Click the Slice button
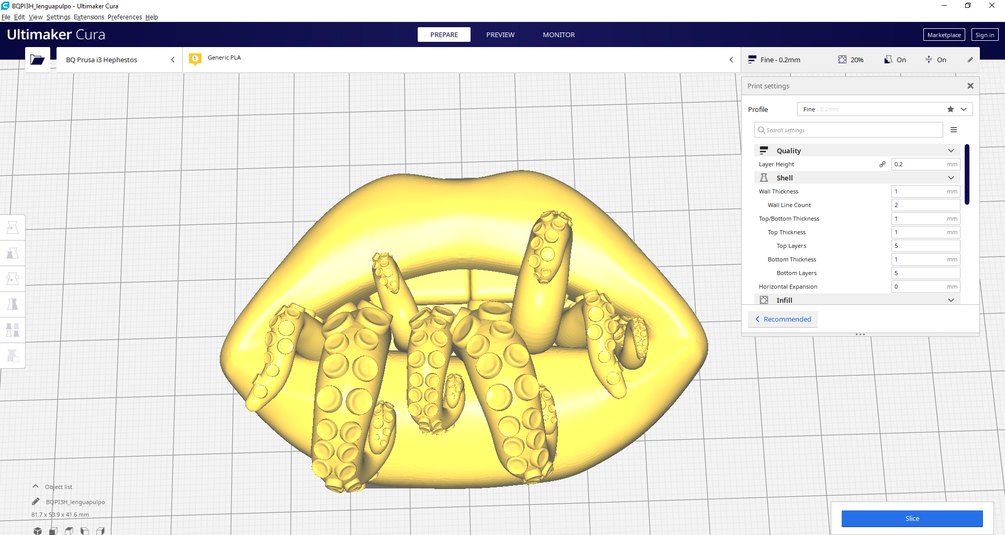The height and width of the screenshot is (535, 1005). [912, 518]
